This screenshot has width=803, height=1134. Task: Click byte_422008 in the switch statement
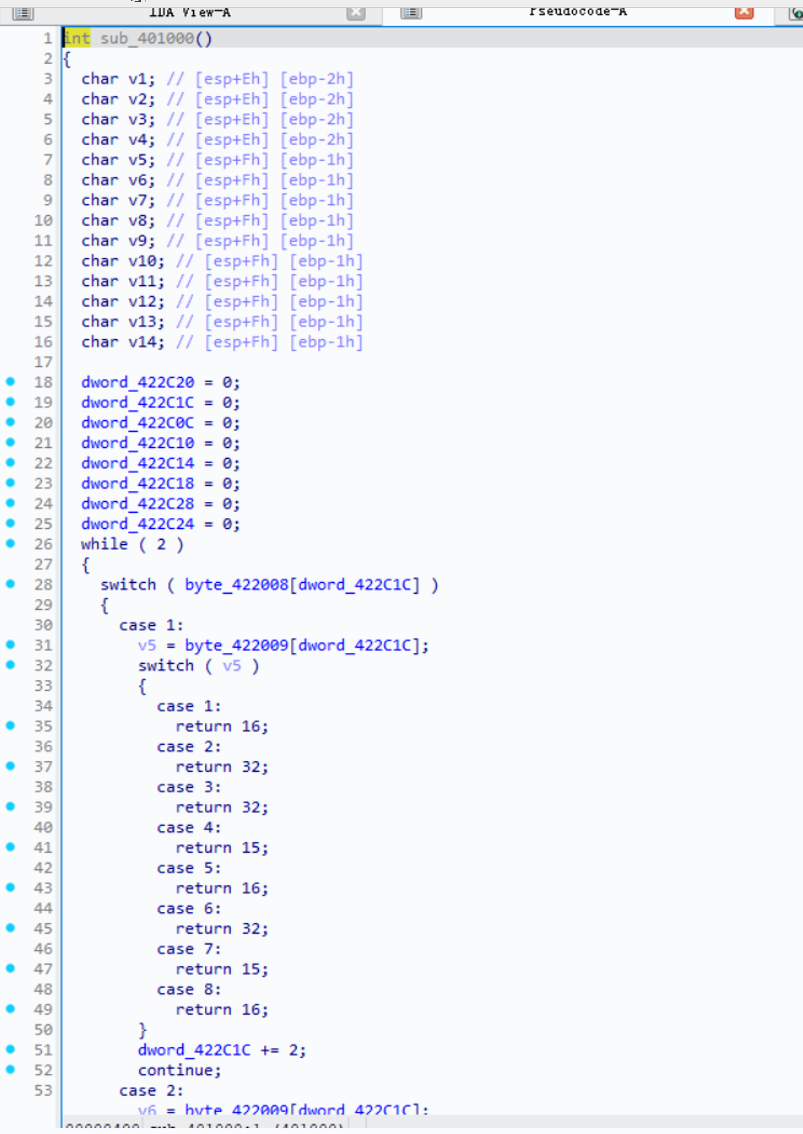click(237, 584)
